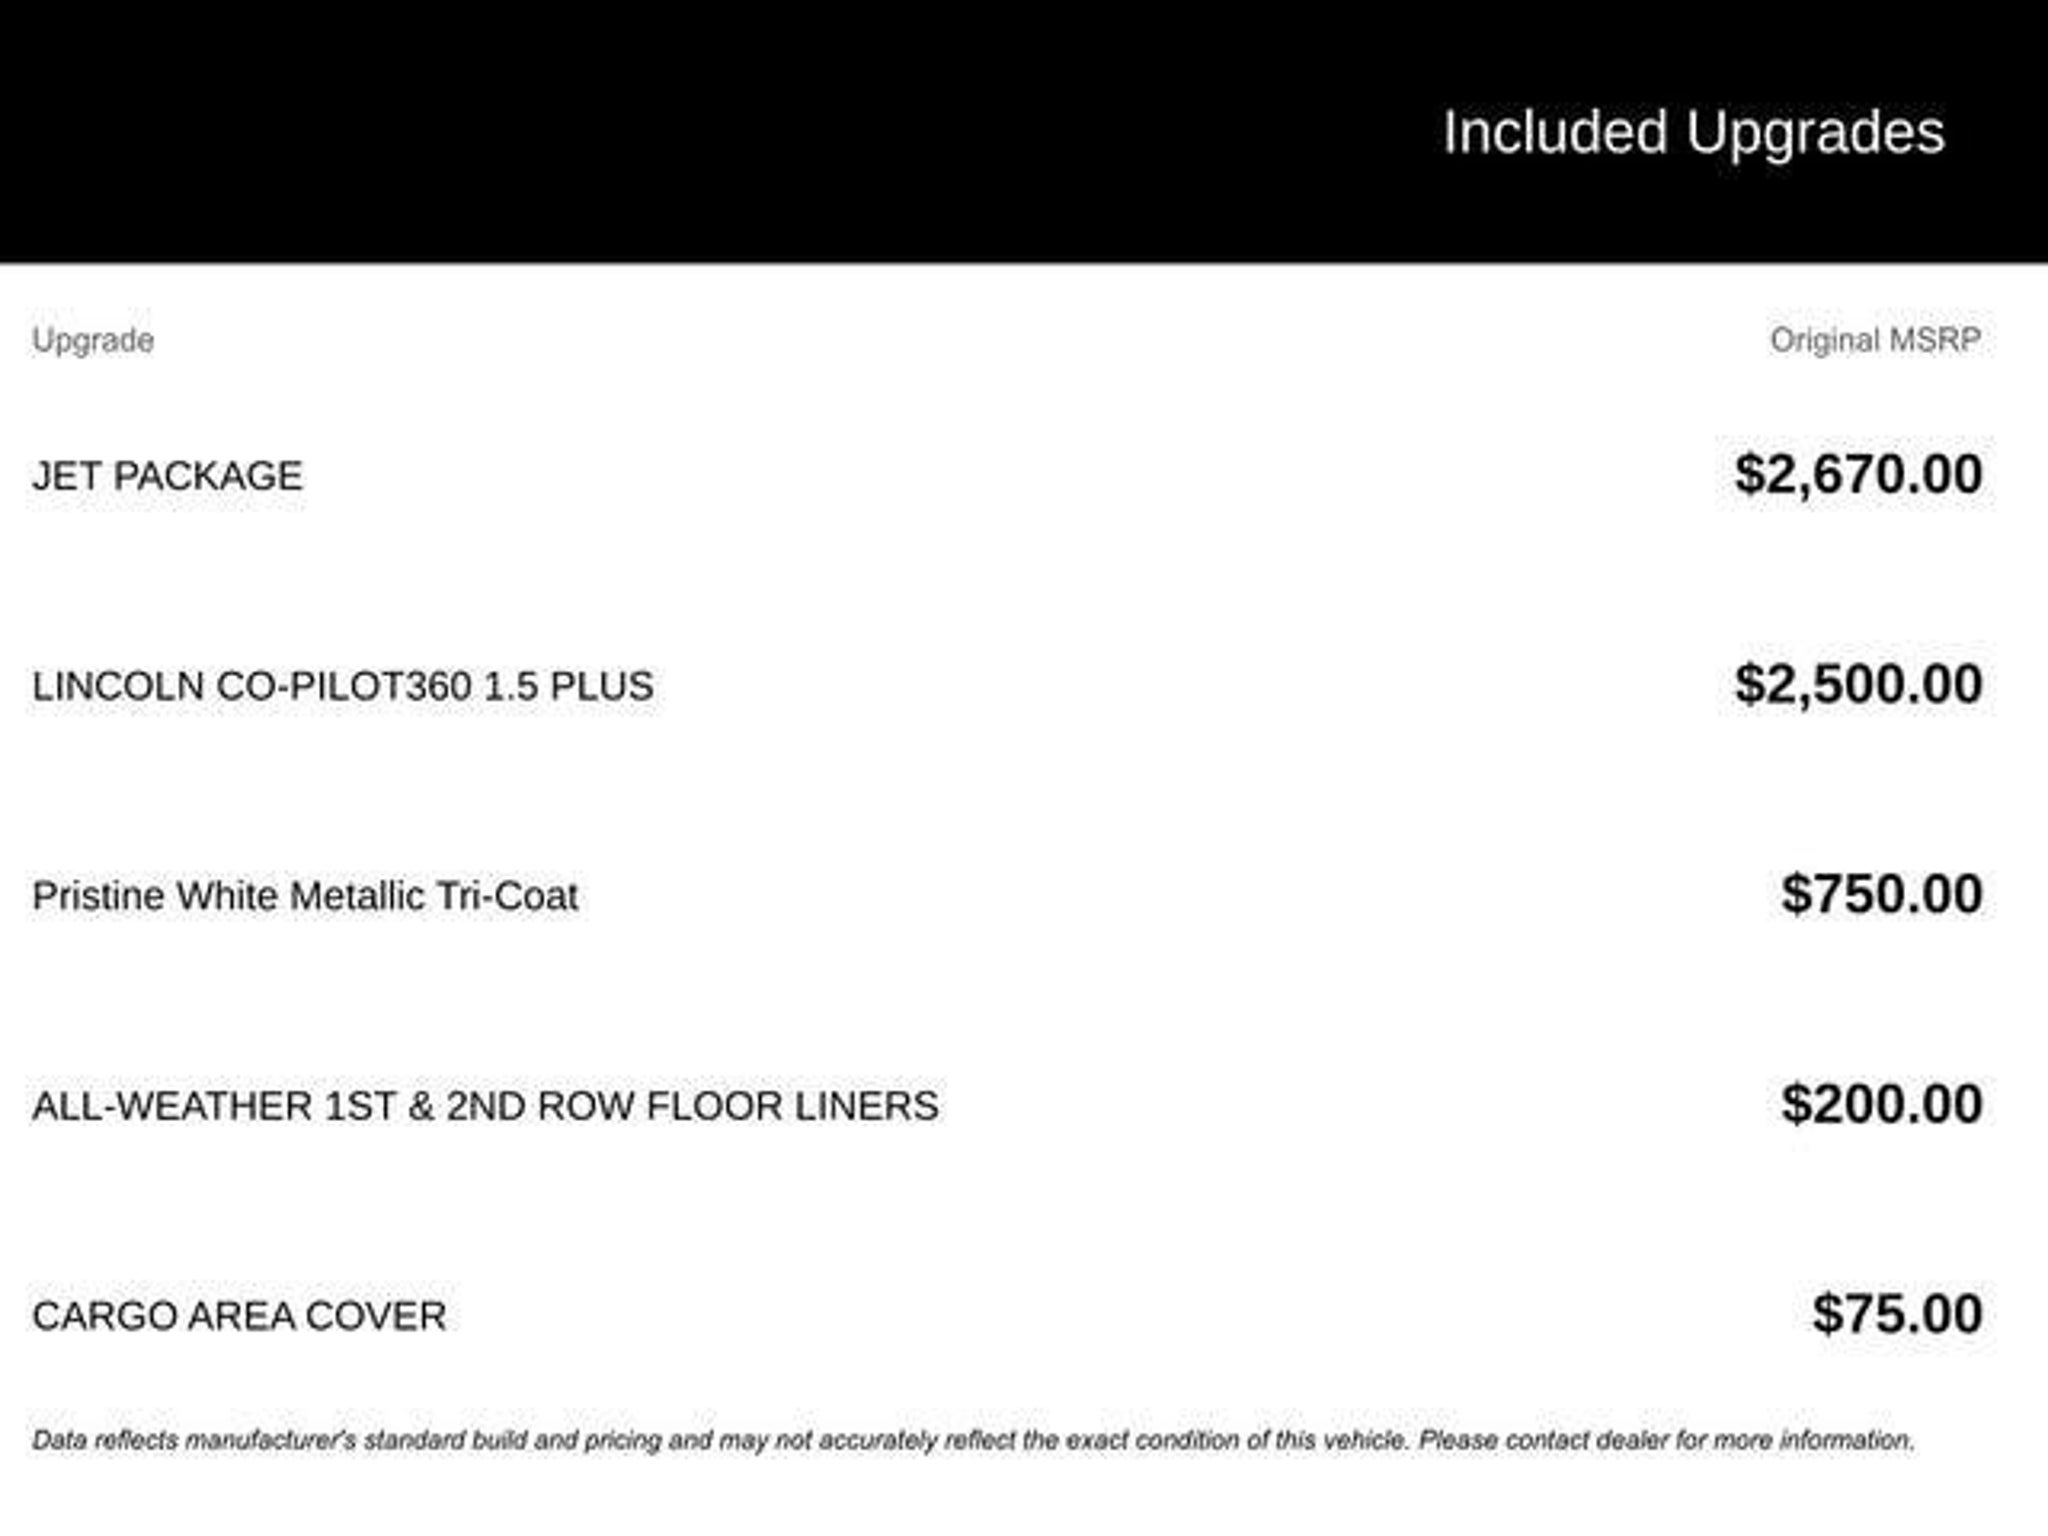This screenshot has width=2048, height=1536.
Task: Select LINCOLN CO-PILOT360 1.5 PLUS upgrade
Action: (x=343, y=686)
